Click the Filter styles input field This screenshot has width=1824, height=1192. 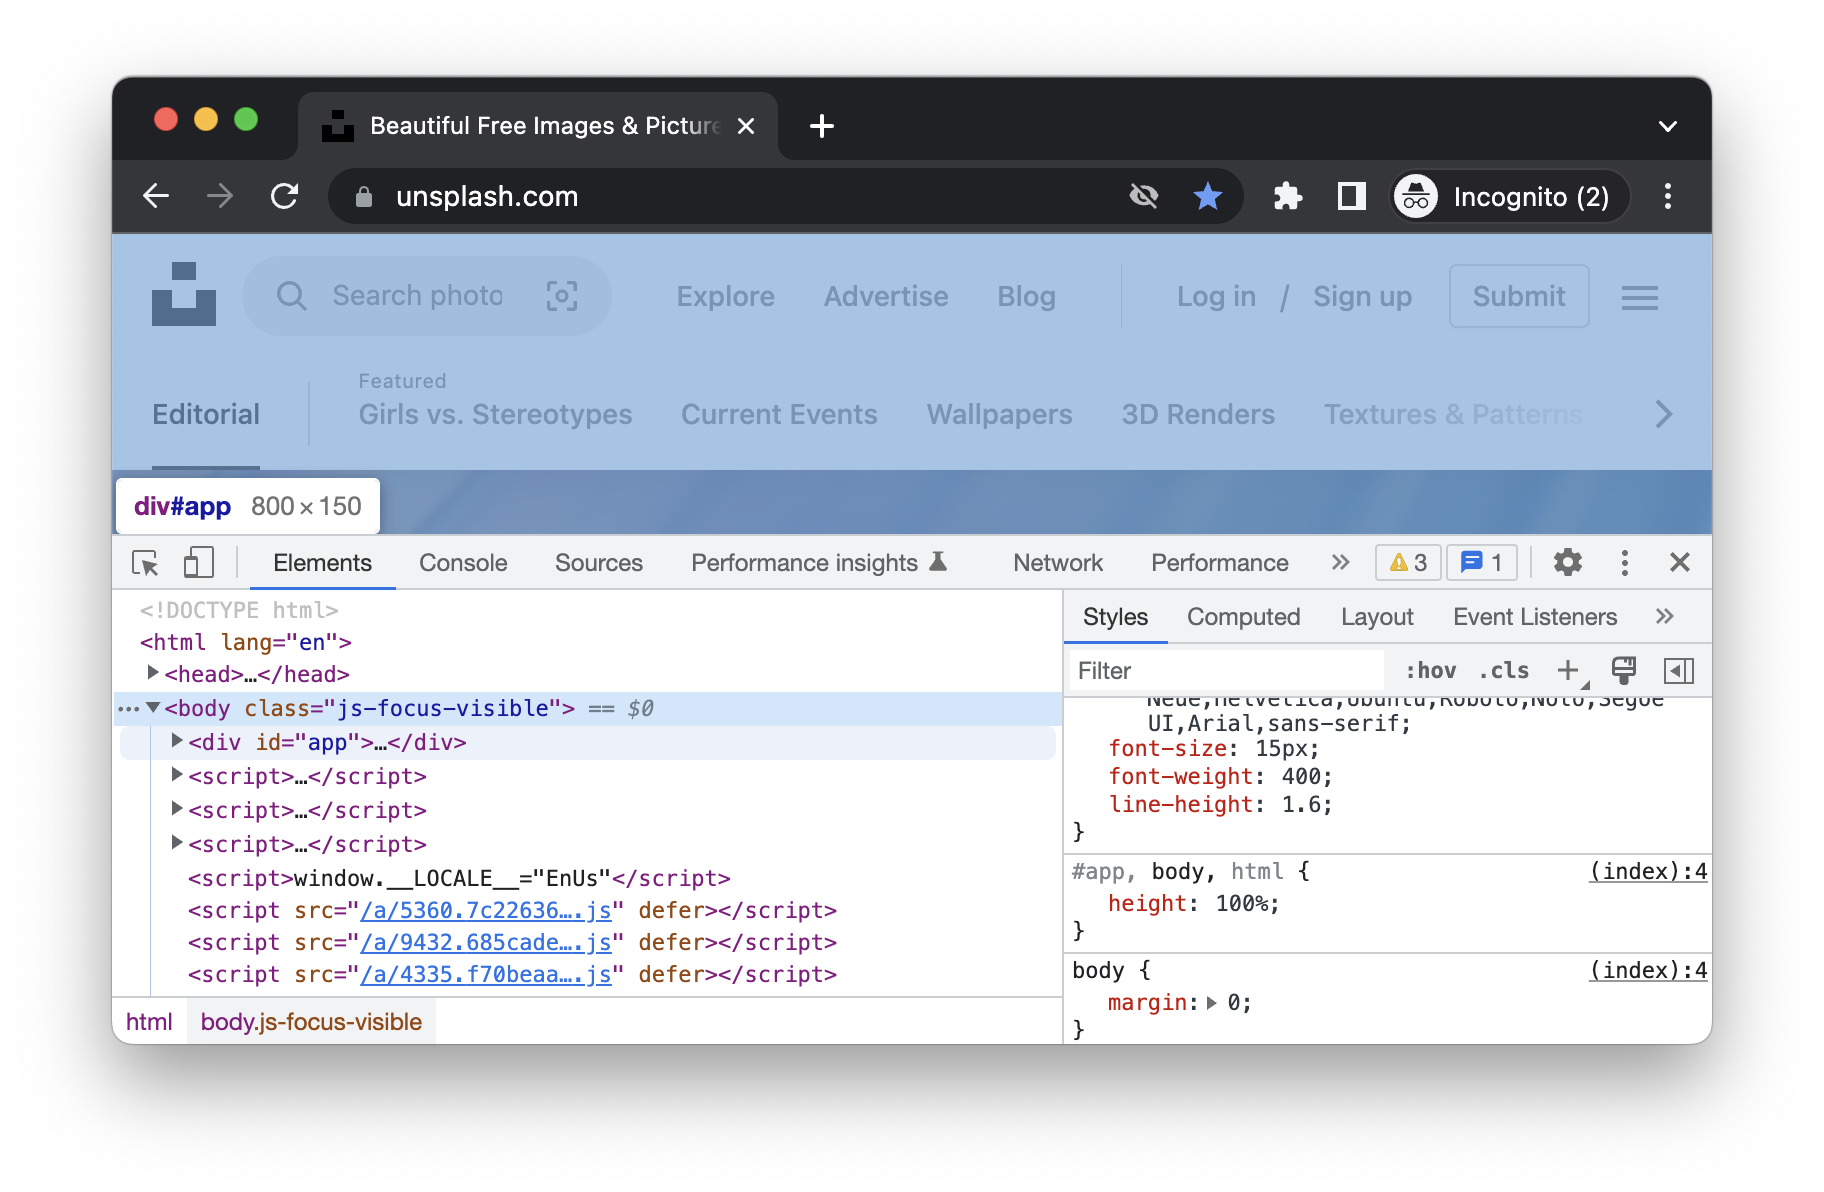point(1225,670)
